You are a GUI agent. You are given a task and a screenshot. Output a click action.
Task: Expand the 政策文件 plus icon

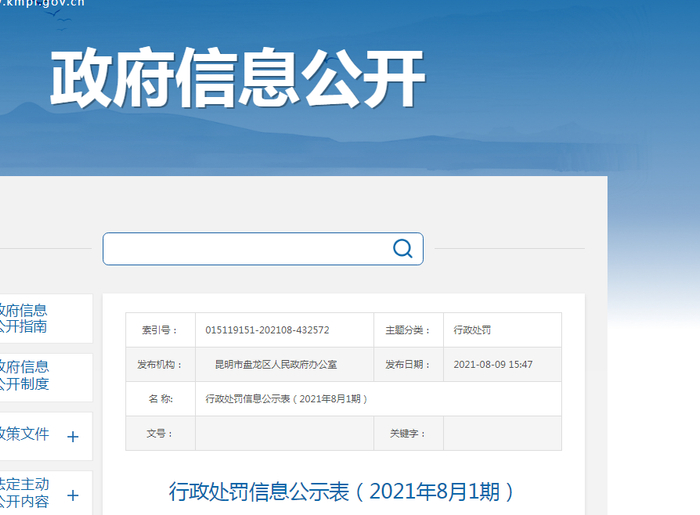(x=73, y=436)
